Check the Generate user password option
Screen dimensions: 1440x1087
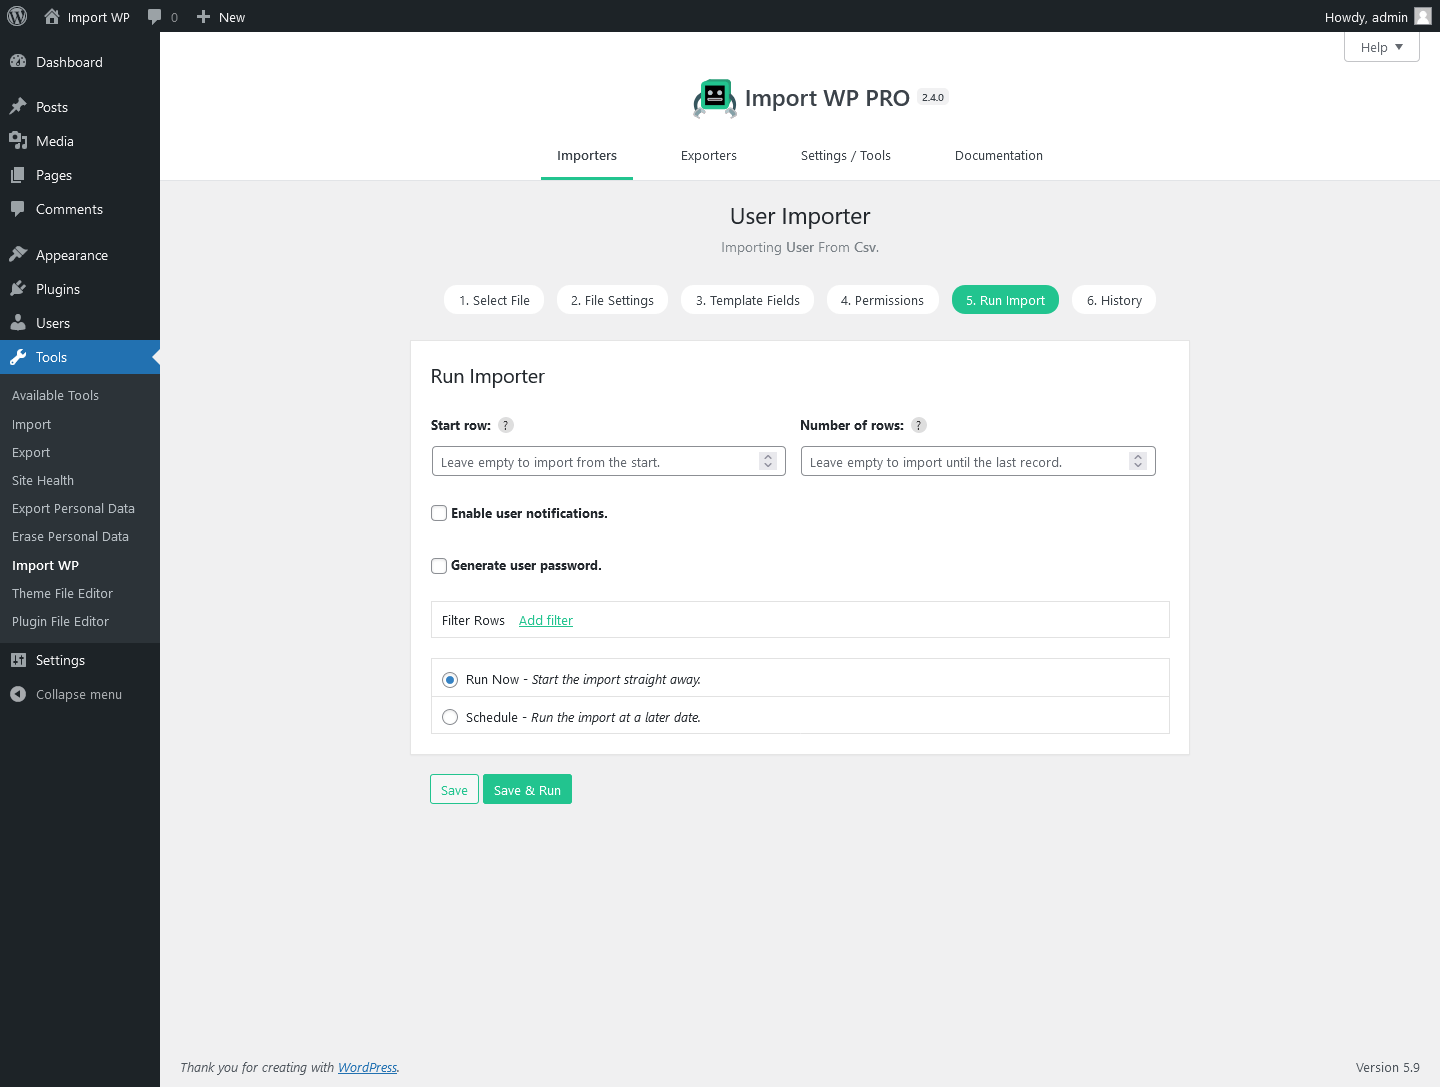(x=439, y=565)
